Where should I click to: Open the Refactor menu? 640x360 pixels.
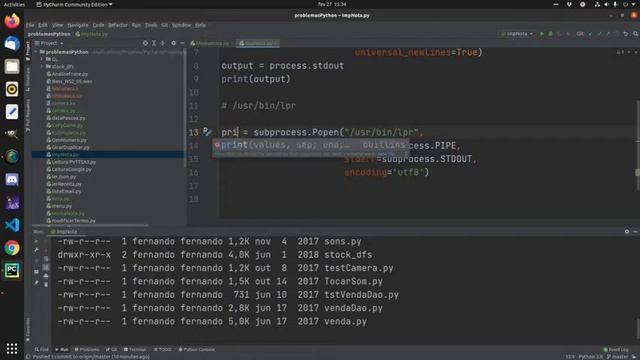tap(118, 25)
